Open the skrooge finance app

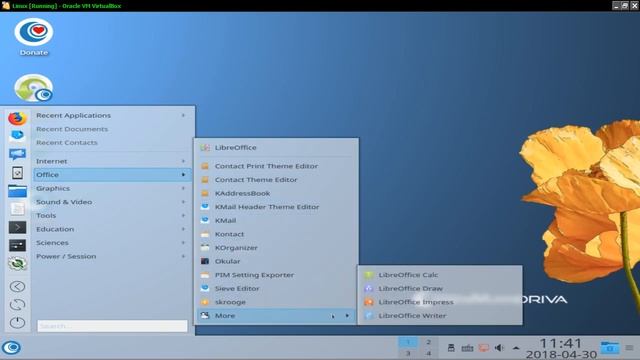[276, 302]
